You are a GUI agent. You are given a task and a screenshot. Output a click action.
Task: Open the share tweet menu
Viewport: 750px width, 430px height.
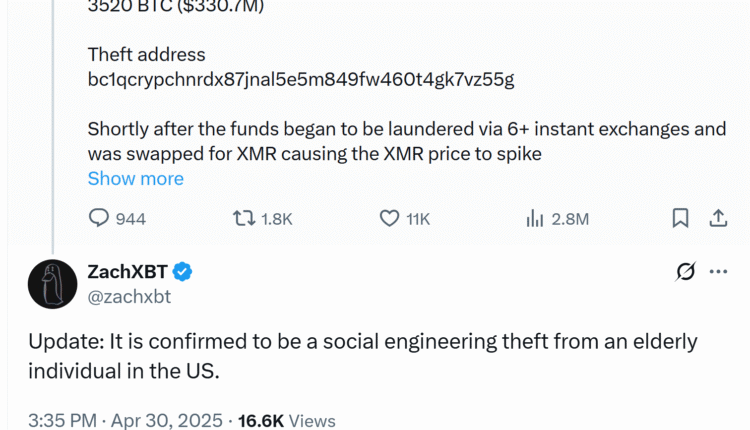tap(717, 218)
